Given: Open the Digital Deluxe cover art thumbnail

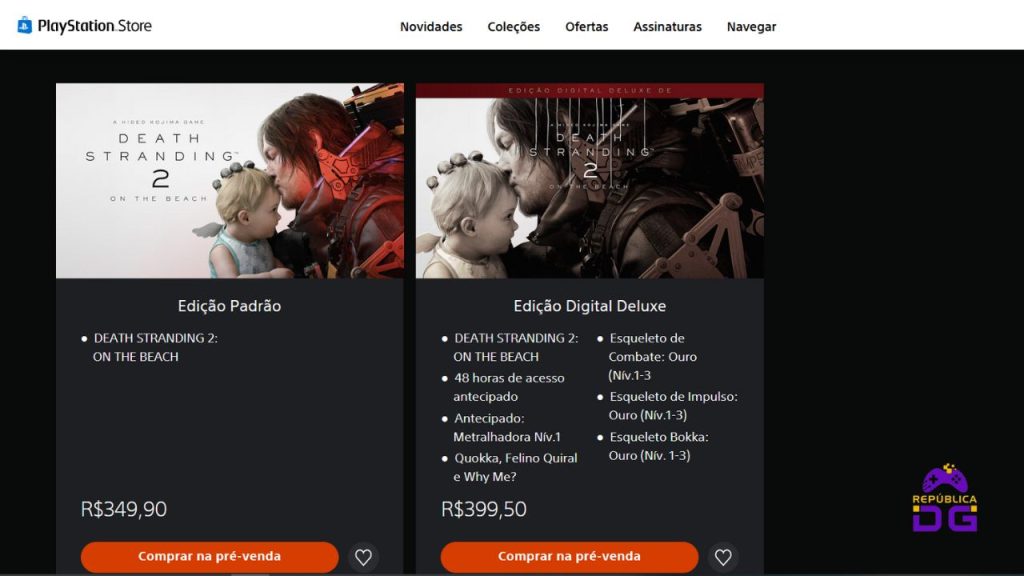Looking at the screenshot, I should click(x=590, y=180).
